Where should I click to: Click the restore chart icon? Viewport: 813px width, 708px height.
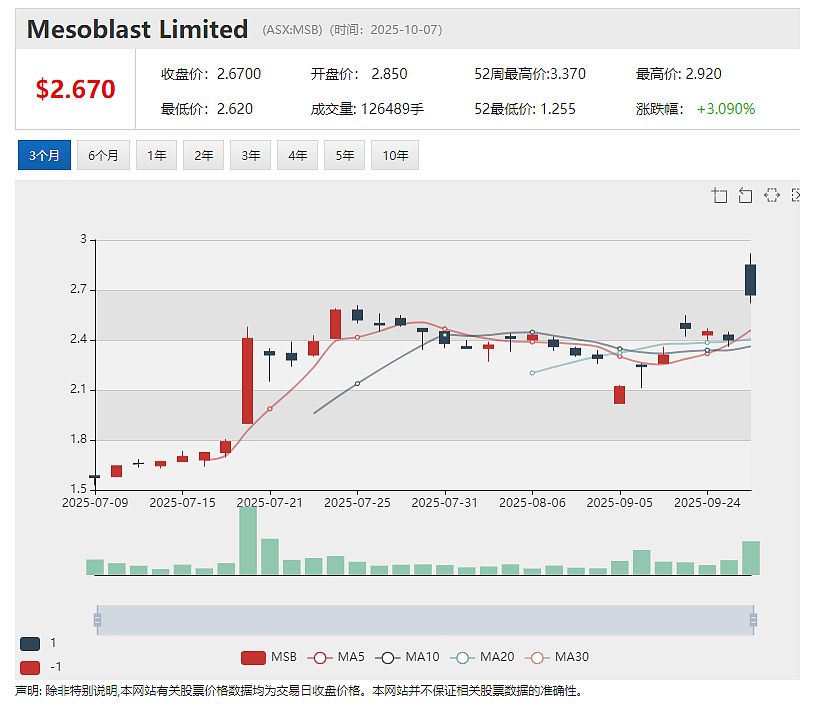pyautogui.click(x=772, y=196)
